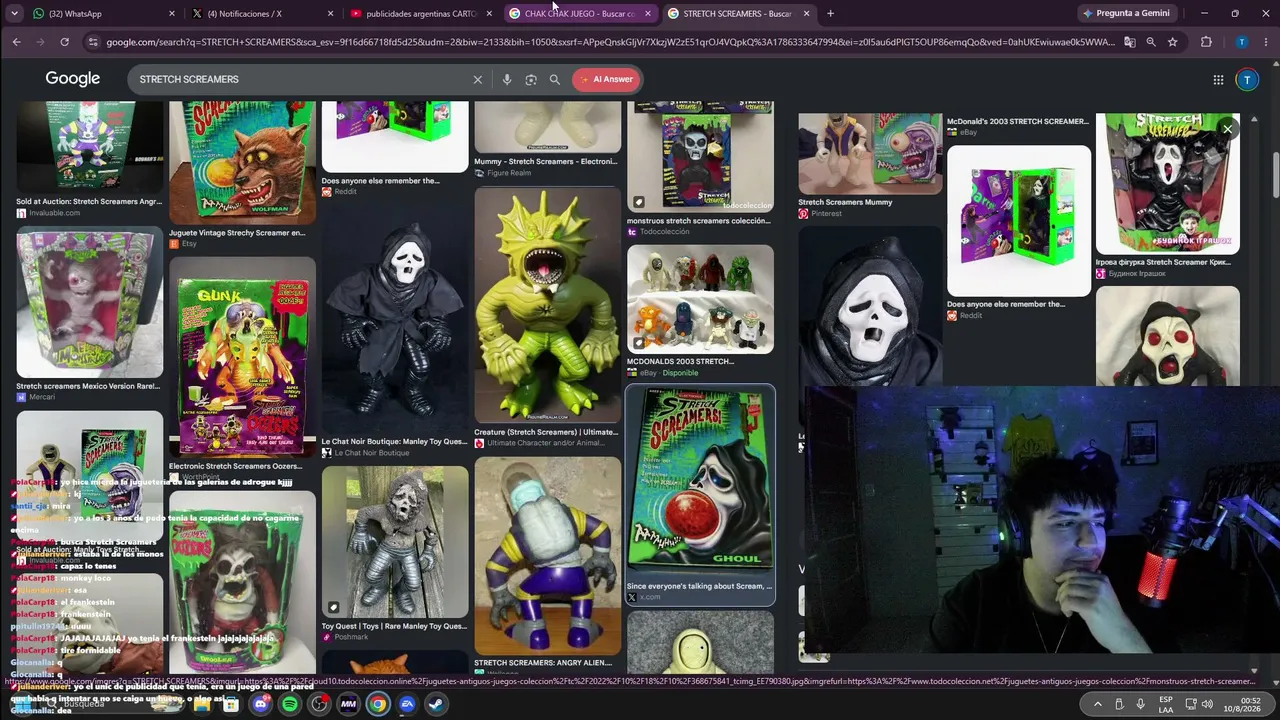Open the Google apps grid
The height and width of the screenshot is (720, 1280).
[1218, 79]
